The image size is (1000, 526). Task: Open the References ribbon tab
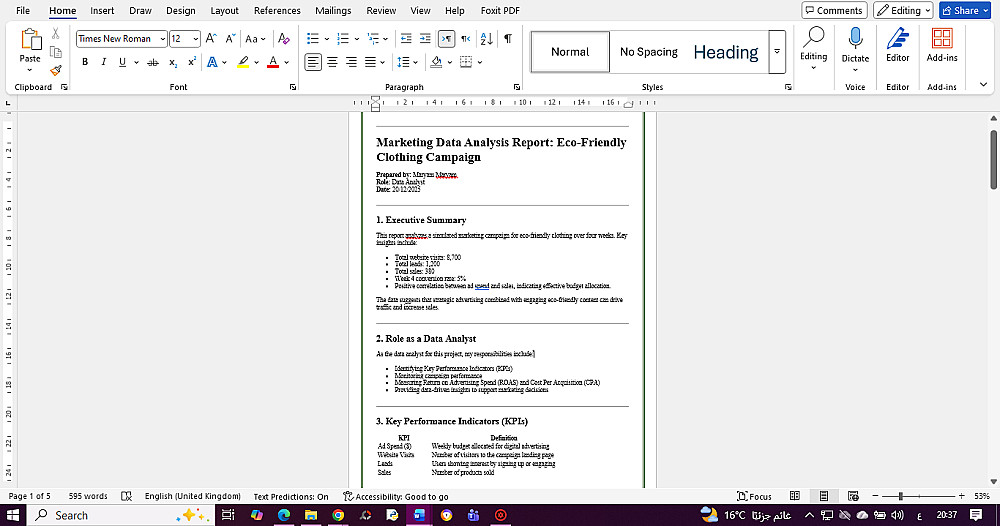click(277, 11)
